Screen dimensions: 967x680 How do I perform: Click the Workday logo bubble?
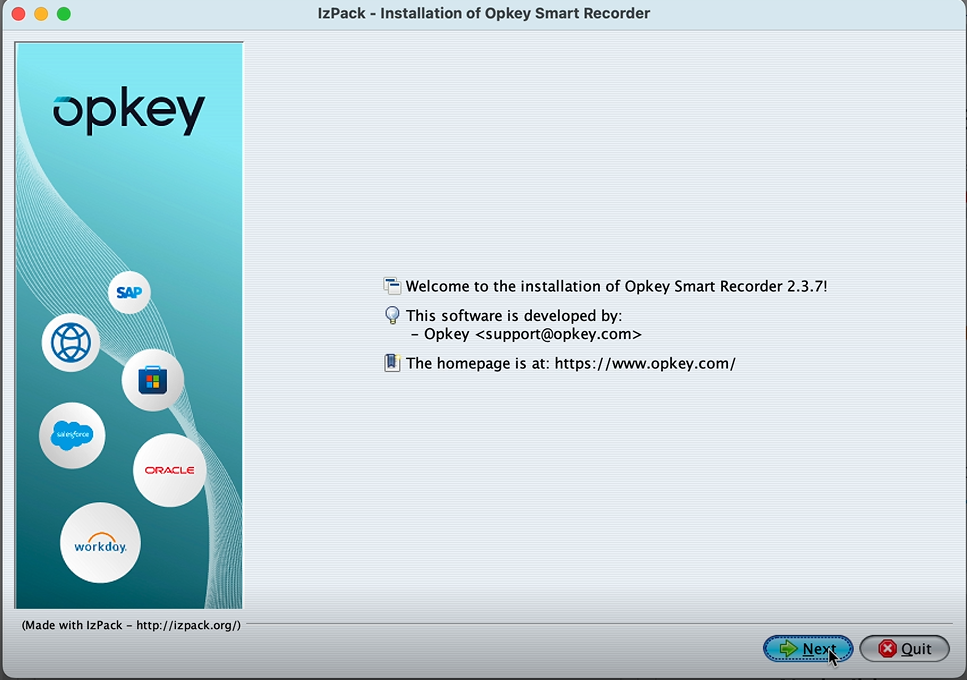click(x=101, y=543)
